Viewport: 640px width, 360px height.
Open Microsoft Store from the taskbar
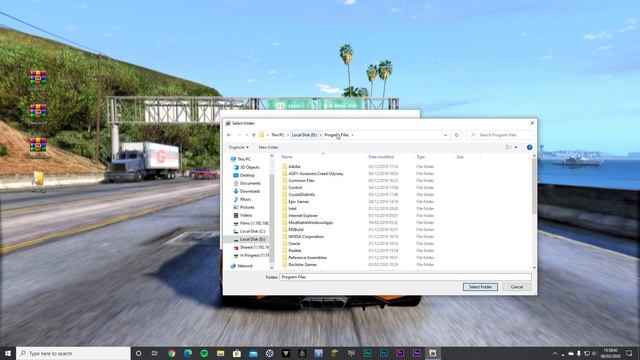[237, 353]
